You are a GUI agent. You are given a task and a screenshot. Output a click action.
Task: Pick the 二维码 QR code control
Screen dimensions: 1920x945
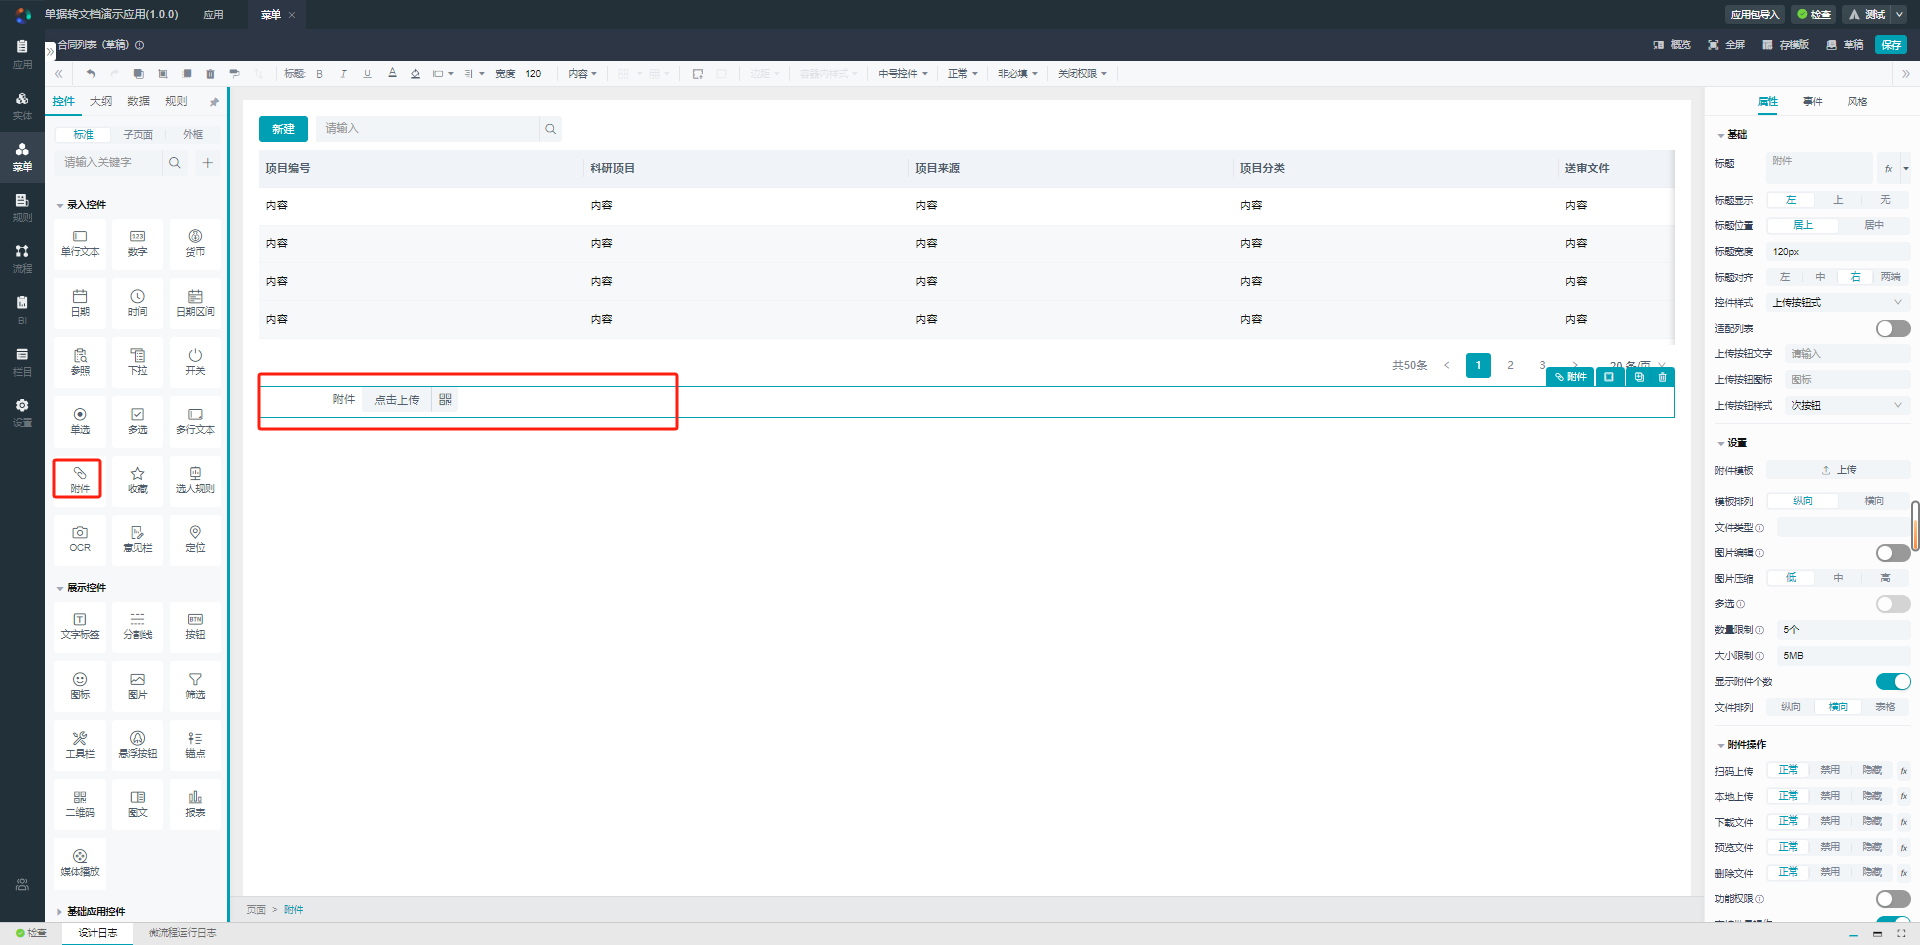click(x=80, y=803)
